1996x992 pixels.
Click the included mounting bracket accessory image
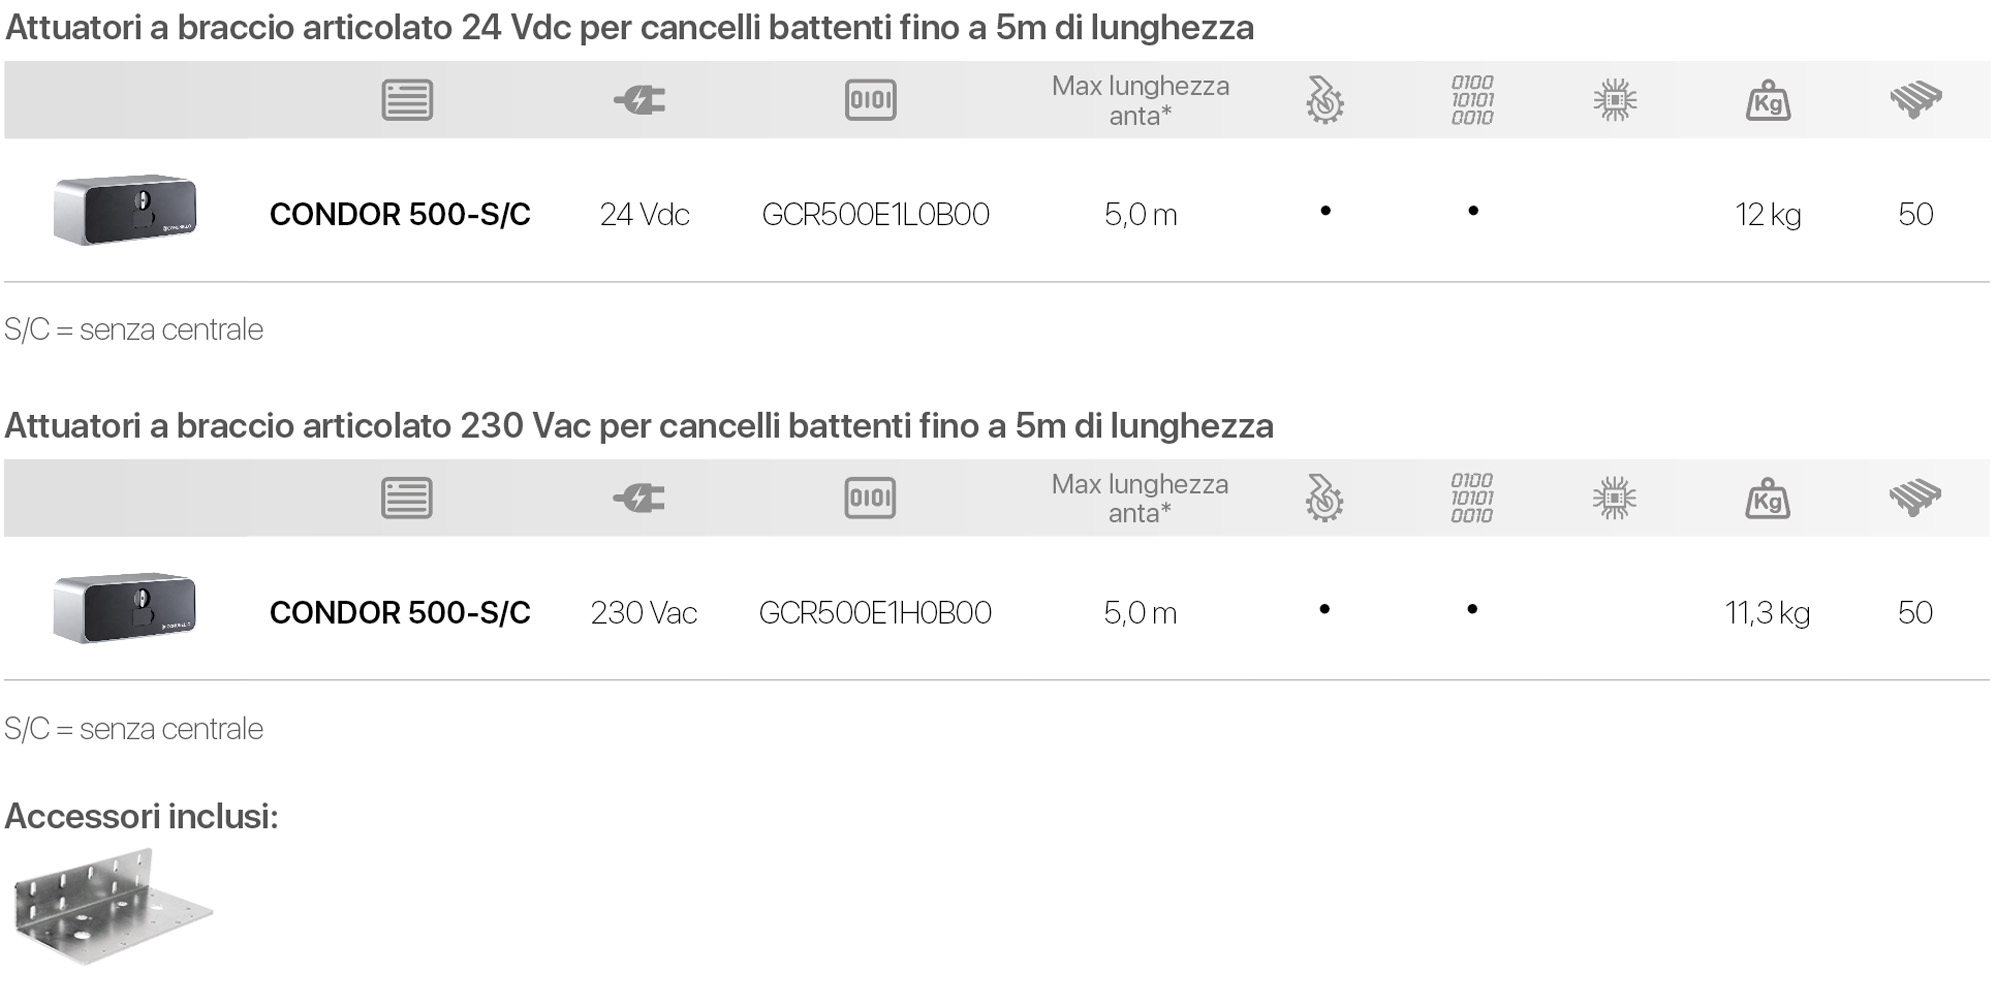(x=112, y=907)
